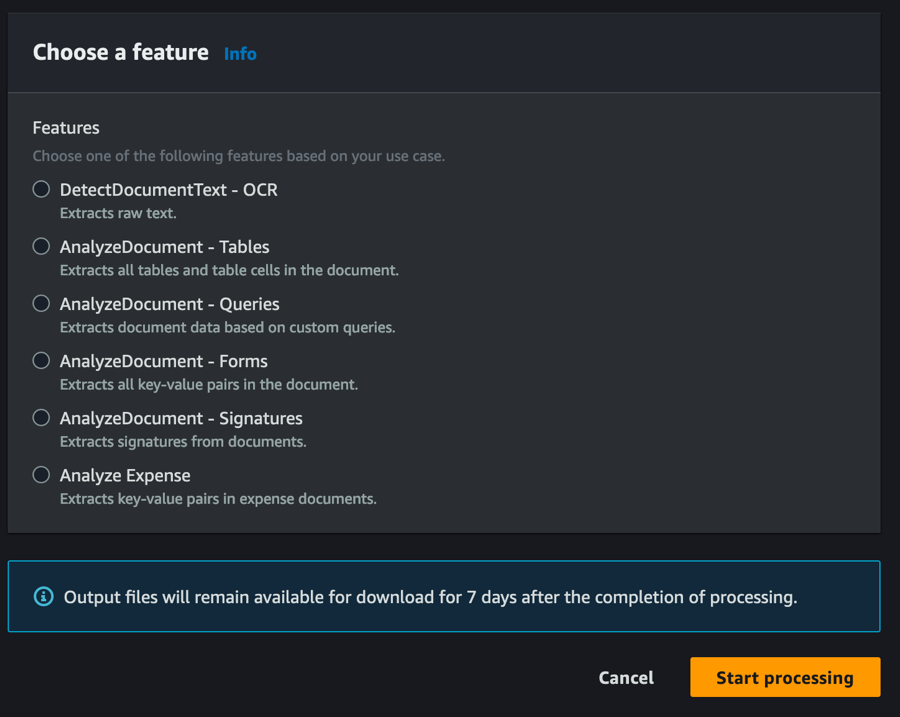Choose the Analyze Expense radio button

click(x=41, y=474)
